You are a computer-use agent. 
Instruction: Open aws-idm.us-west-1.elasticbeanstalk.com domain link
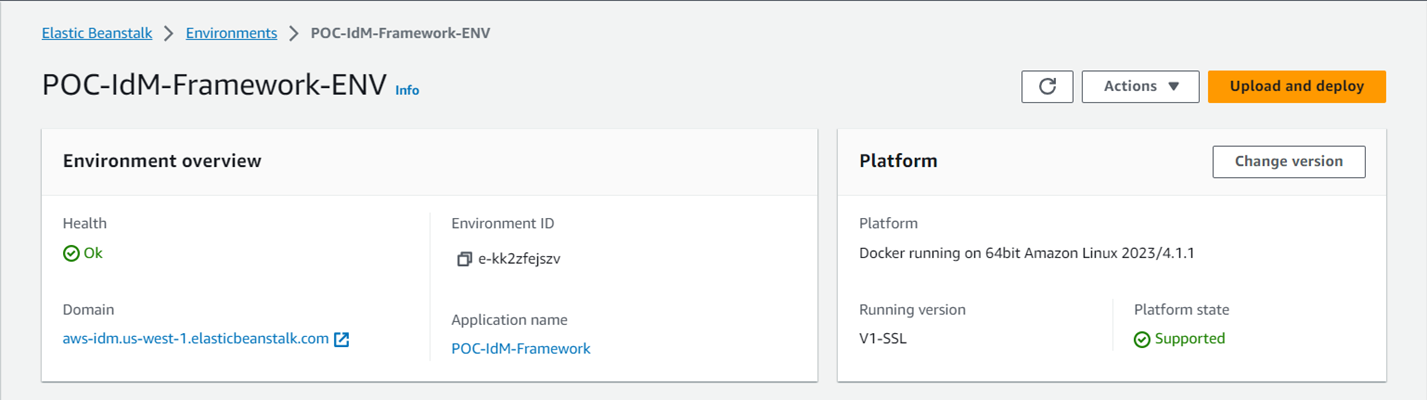coord(196,338)
